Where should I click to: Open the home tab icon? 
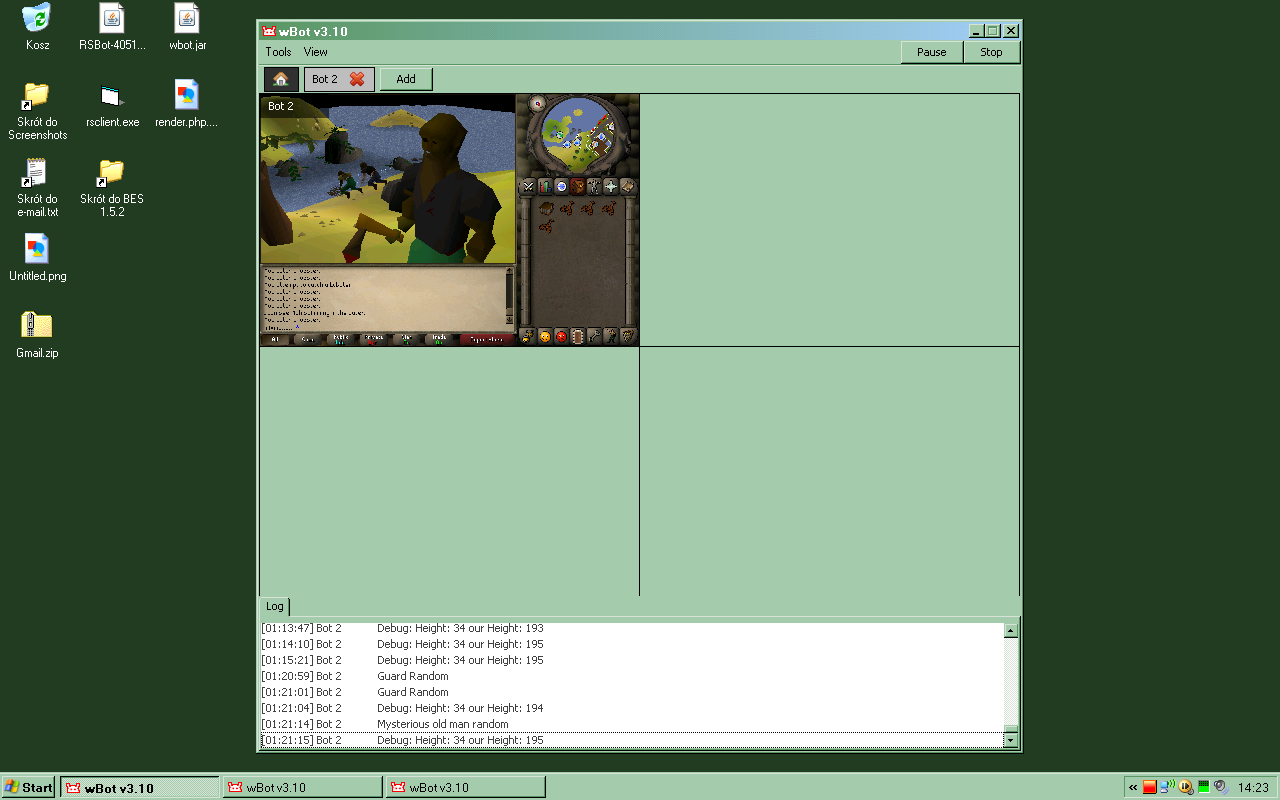[281, 79]
